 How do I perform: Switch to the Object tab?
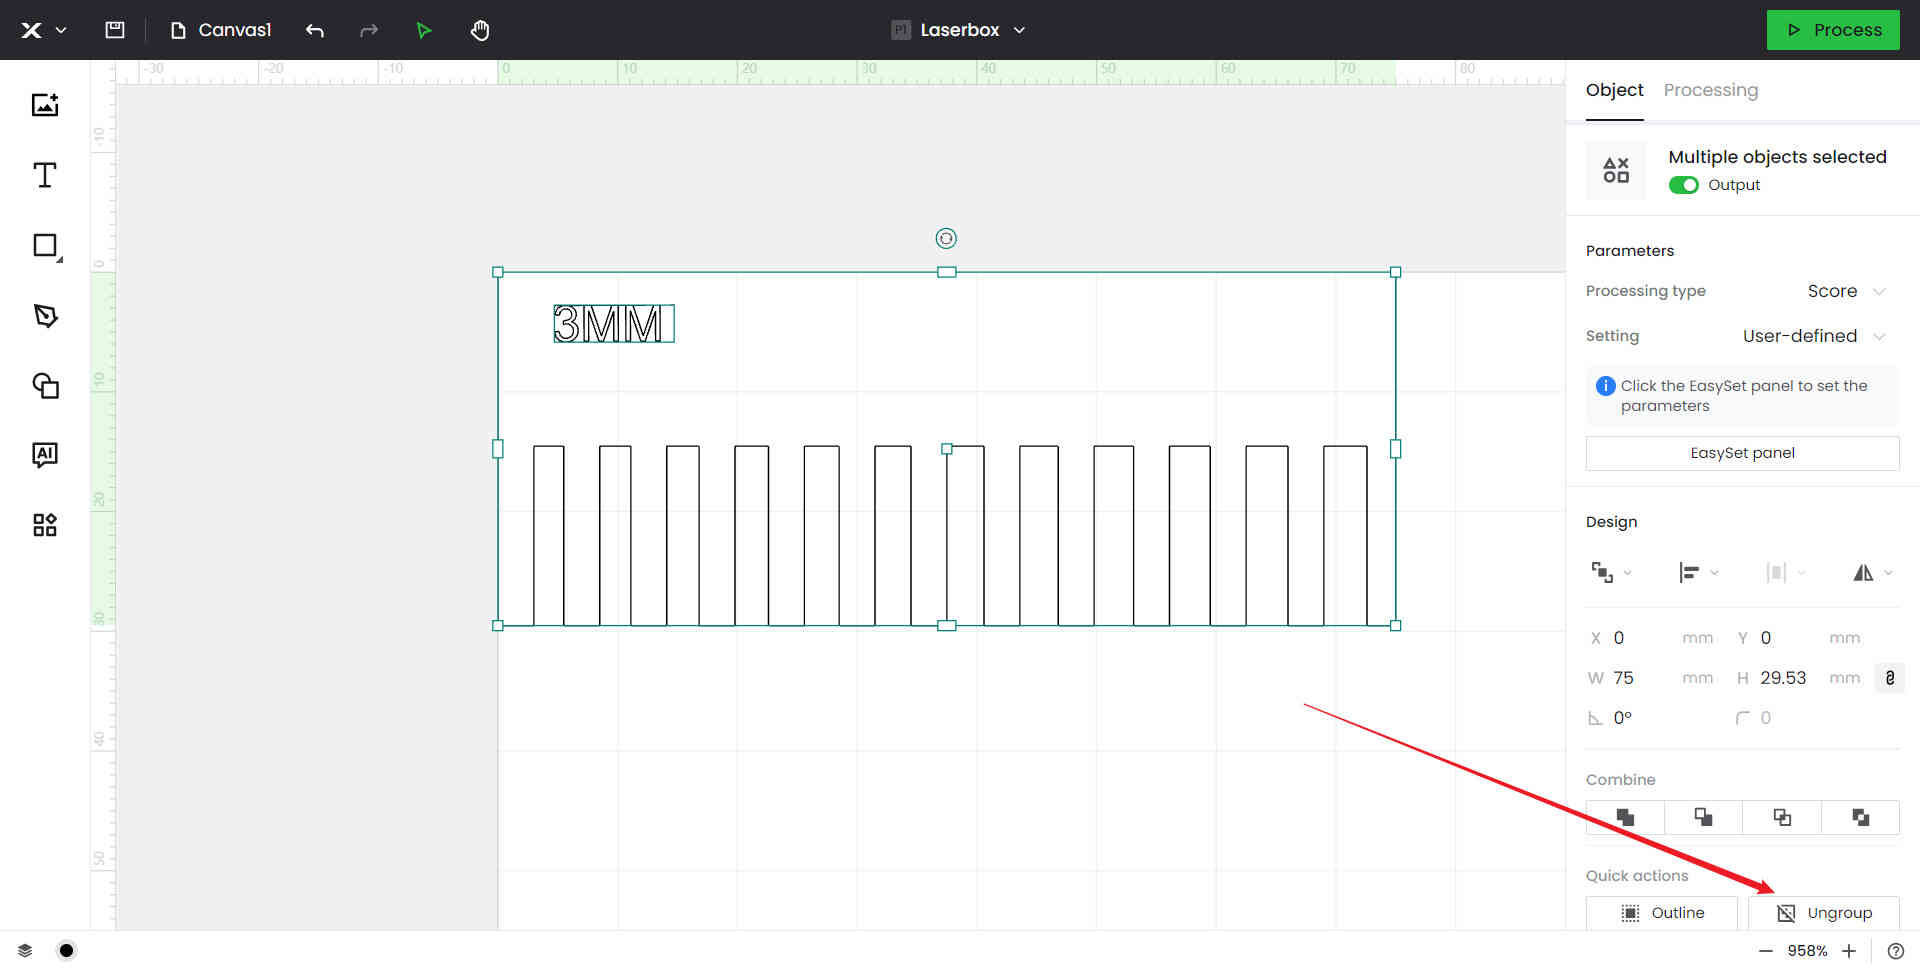point(1614,90)
